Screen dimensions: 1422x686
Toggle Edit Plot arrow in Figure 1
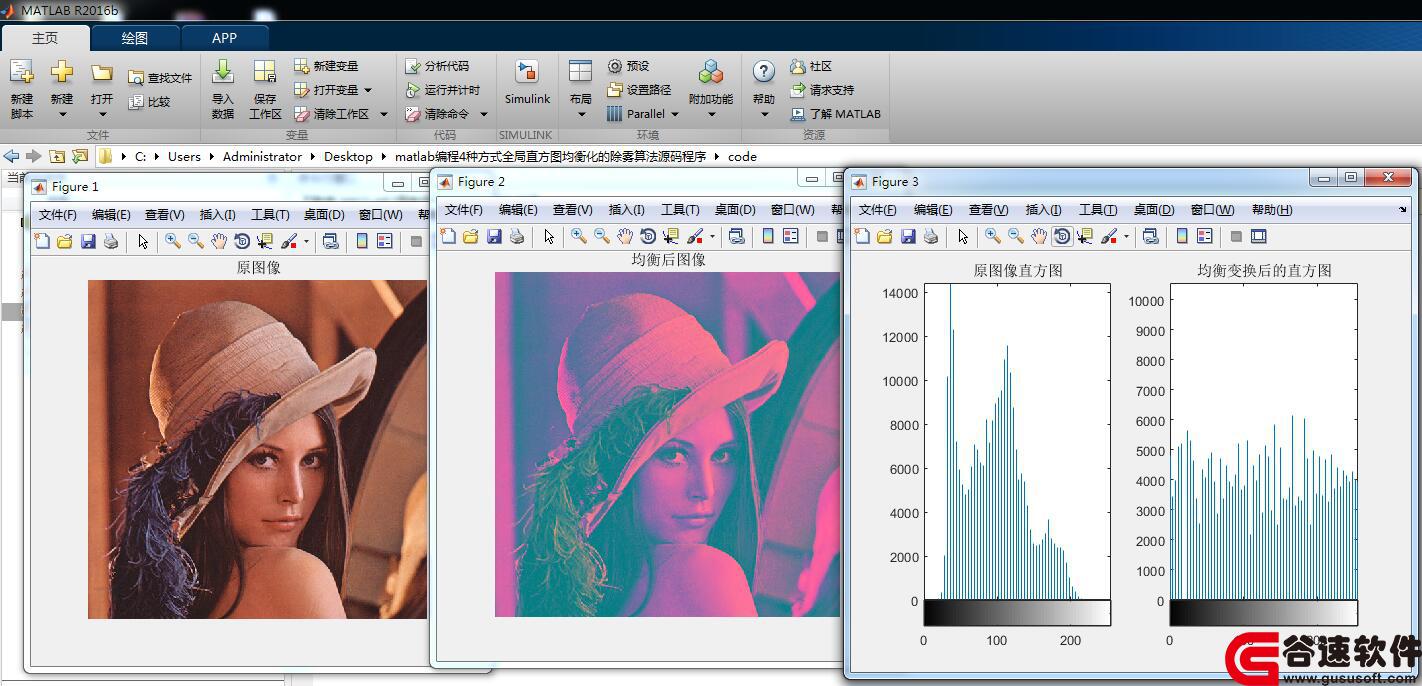tap(143, 241)
